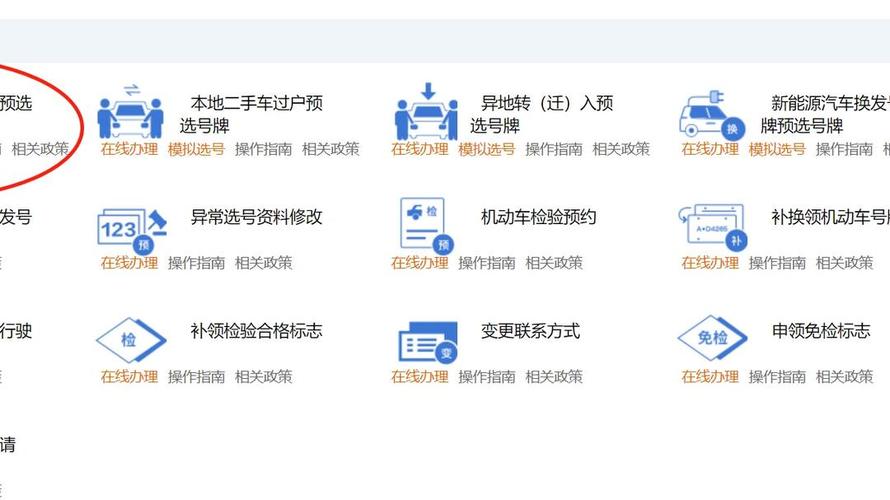Open 相关政策 for 异常选号资料修改
The height and width of the screenshot is (500, 890).
[x=263, y=263]
